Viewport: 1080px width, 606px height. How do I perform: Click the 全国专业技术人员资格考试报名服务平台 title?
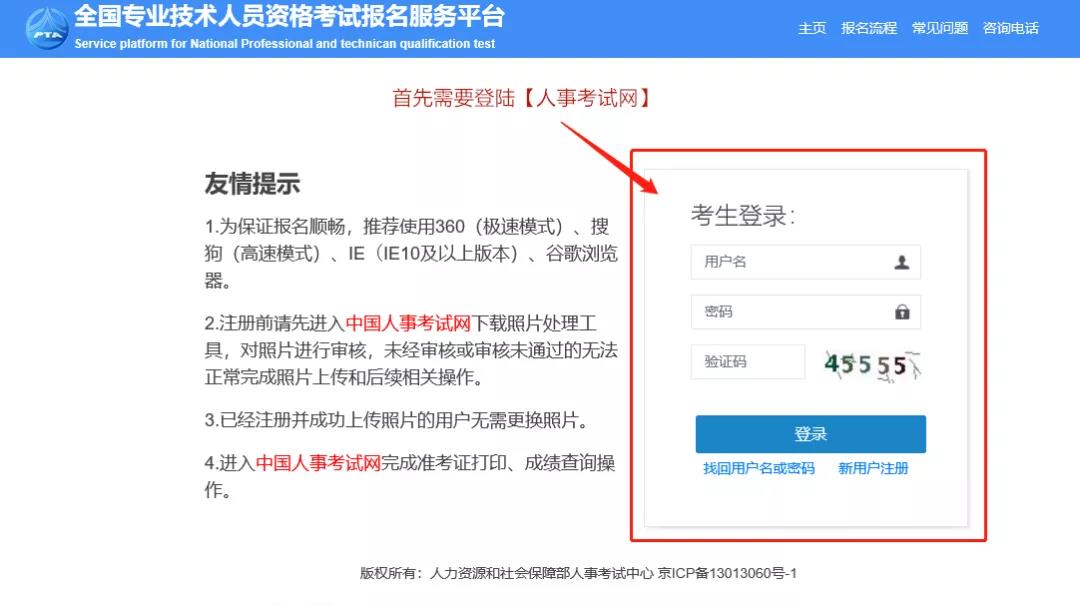(289, 17)
